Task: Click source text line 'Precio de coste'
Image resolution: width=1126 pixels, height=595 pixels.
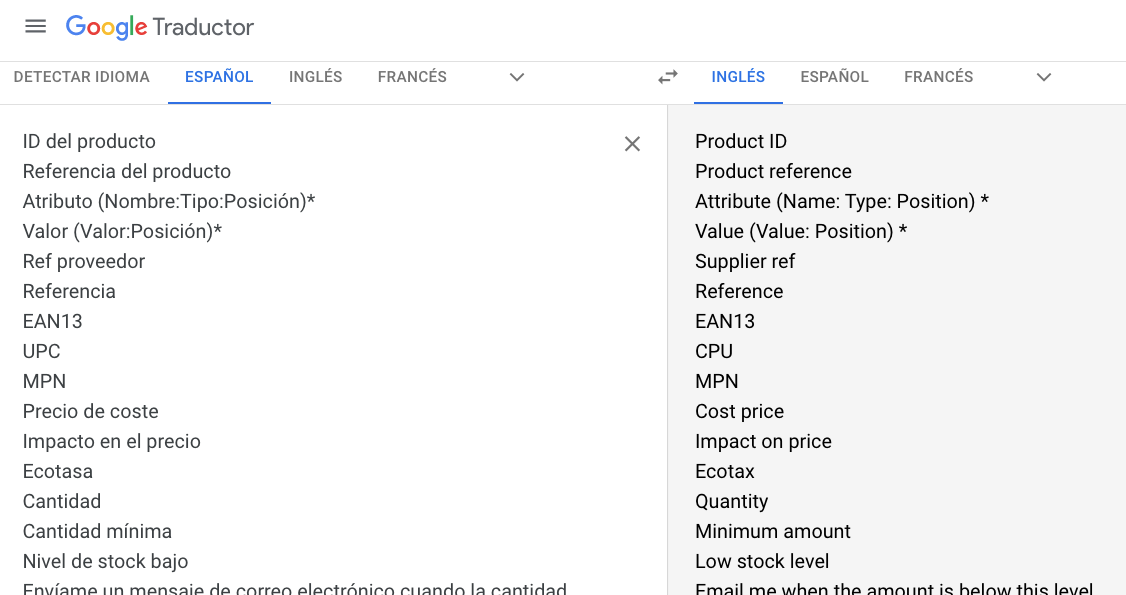Action: pos(91,411)
